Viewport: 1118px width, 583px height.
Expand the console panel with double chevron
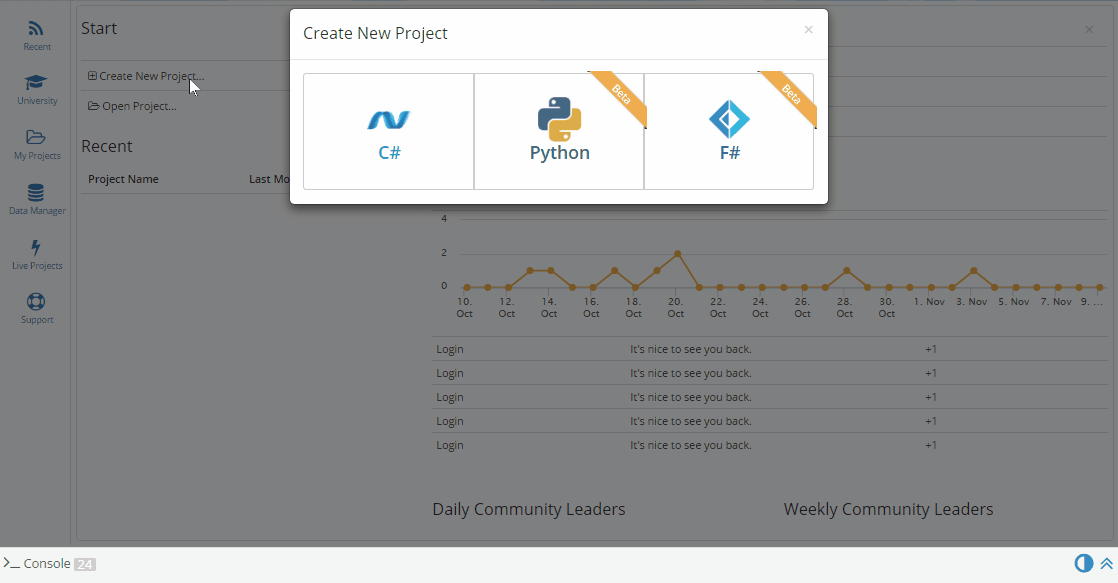[x=1106, y=563]
